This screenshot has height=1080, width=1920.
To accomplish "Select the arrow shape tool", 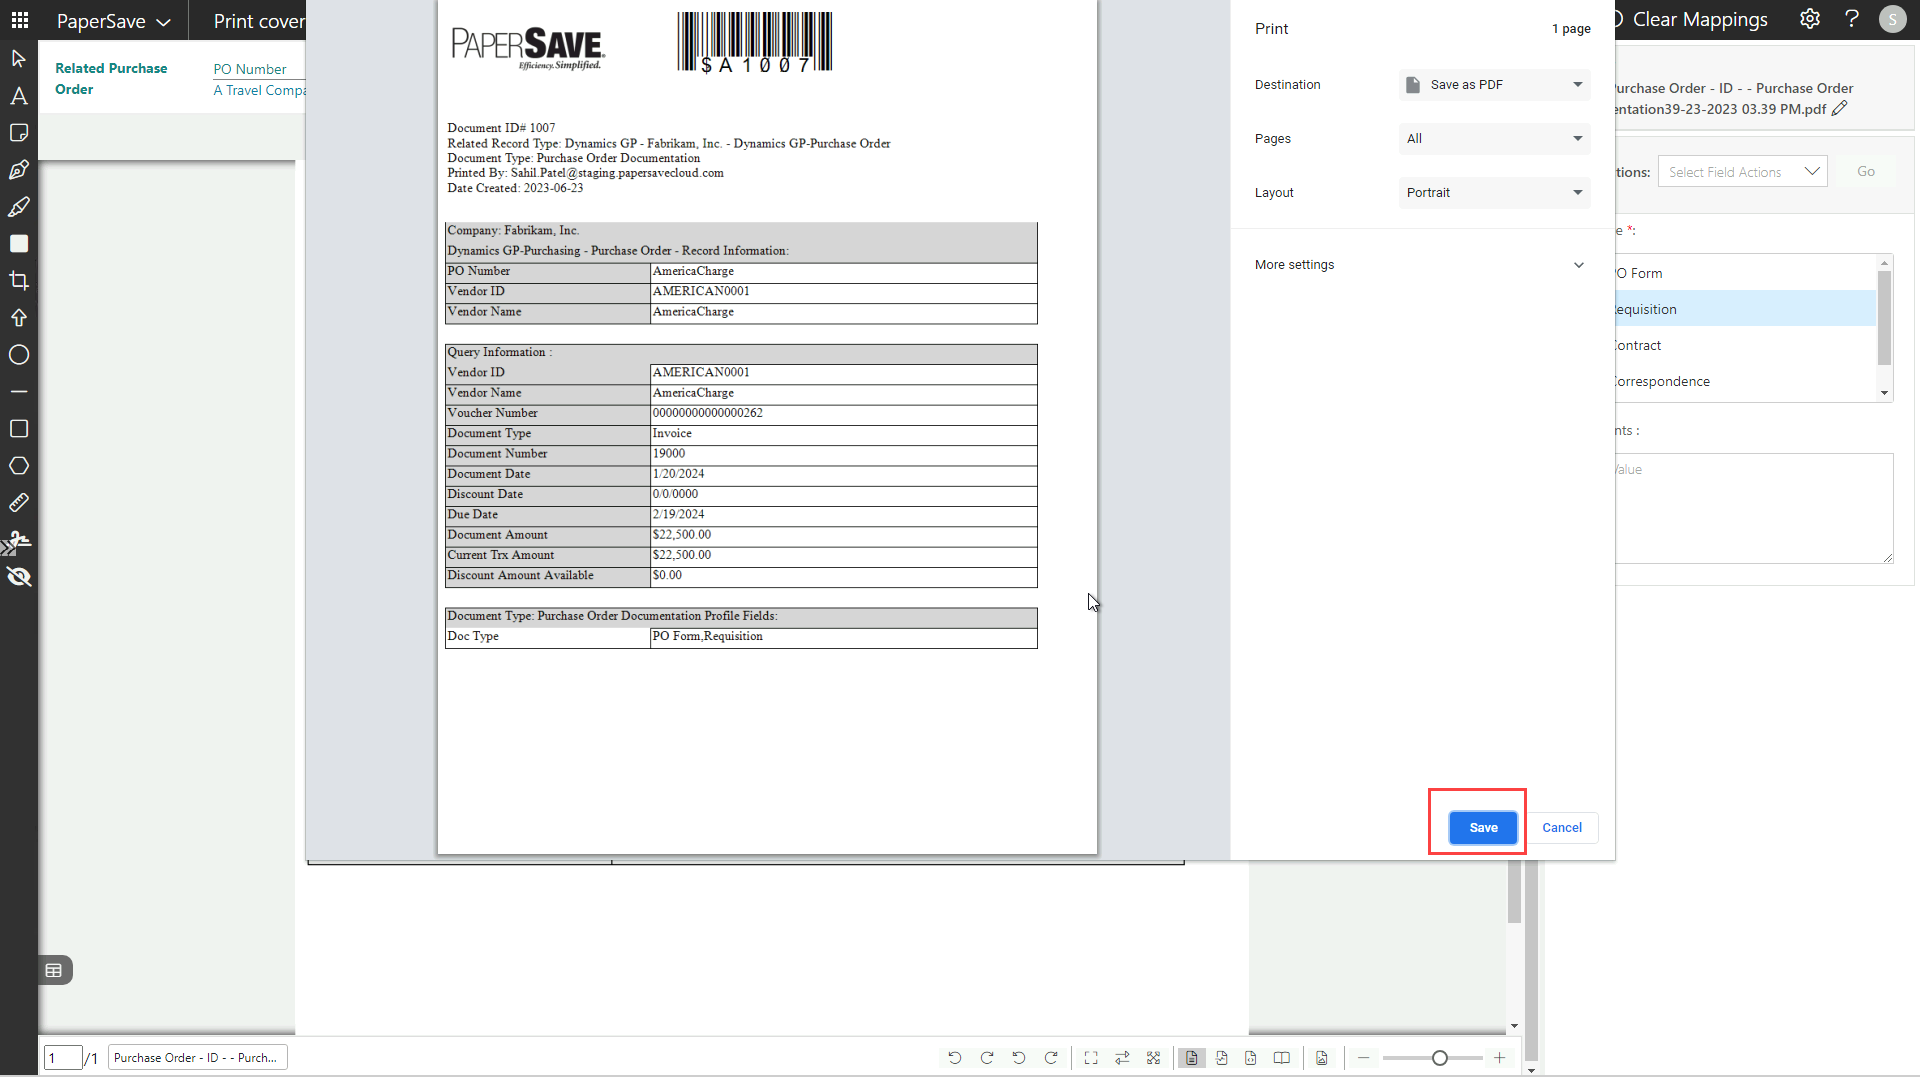I will [18, 318].
